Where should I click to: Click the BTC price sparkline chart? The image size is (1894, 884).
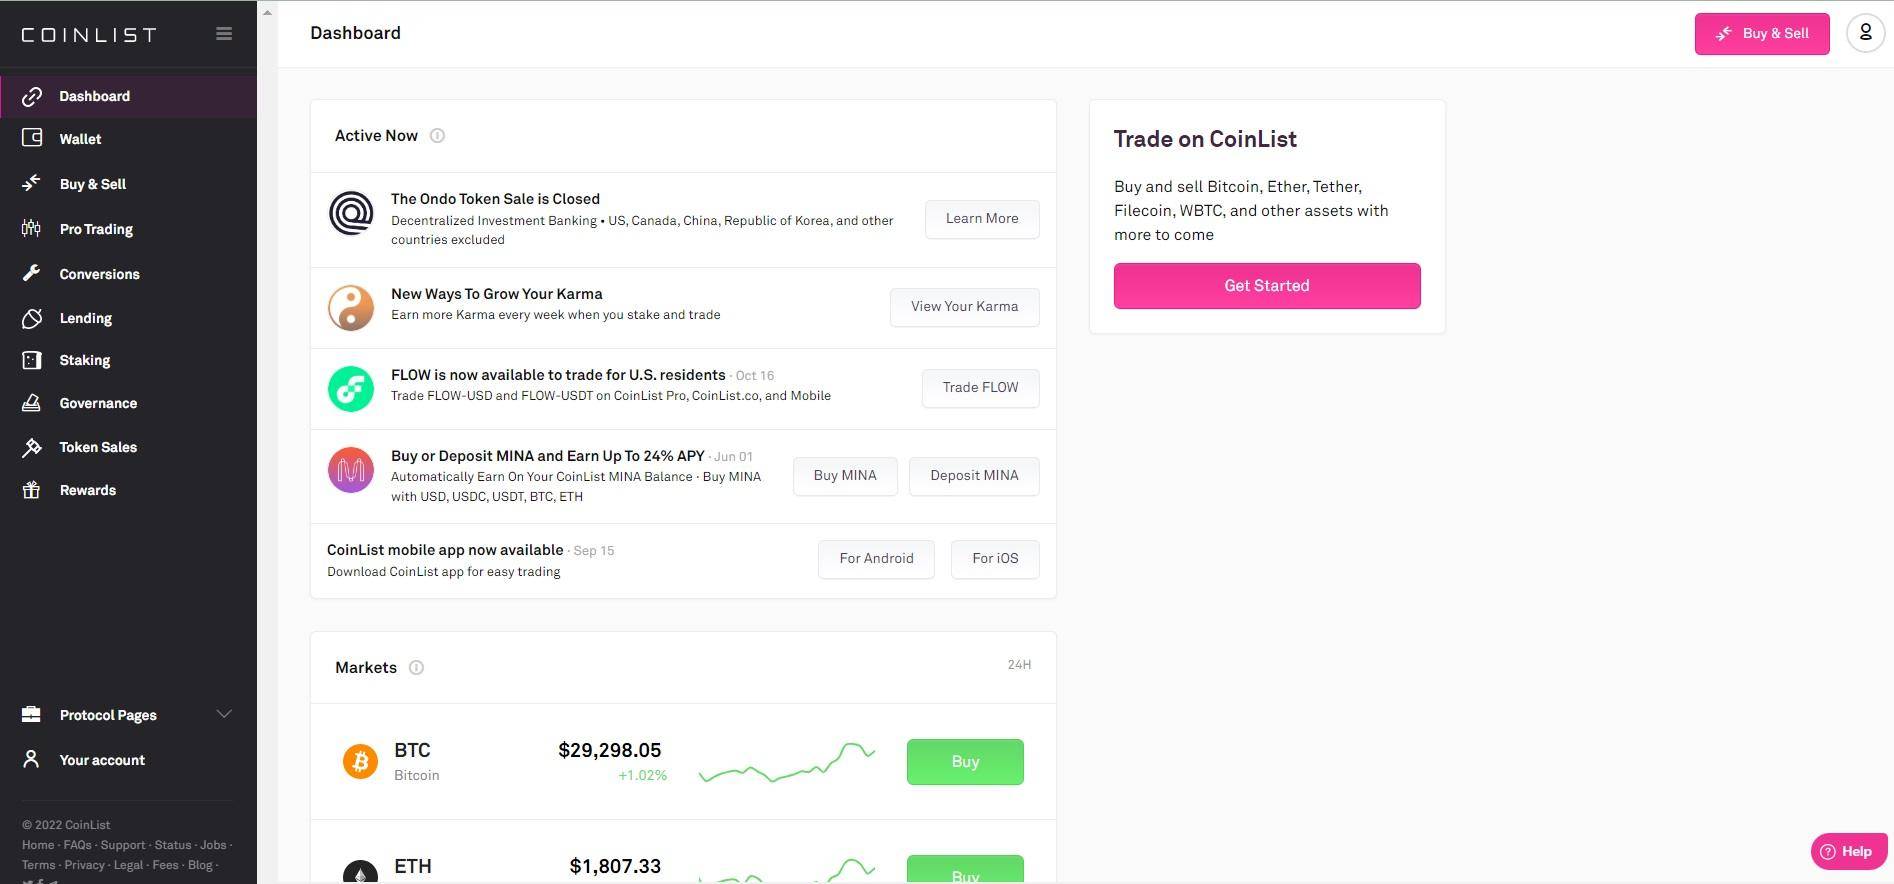tap(787, 763)
